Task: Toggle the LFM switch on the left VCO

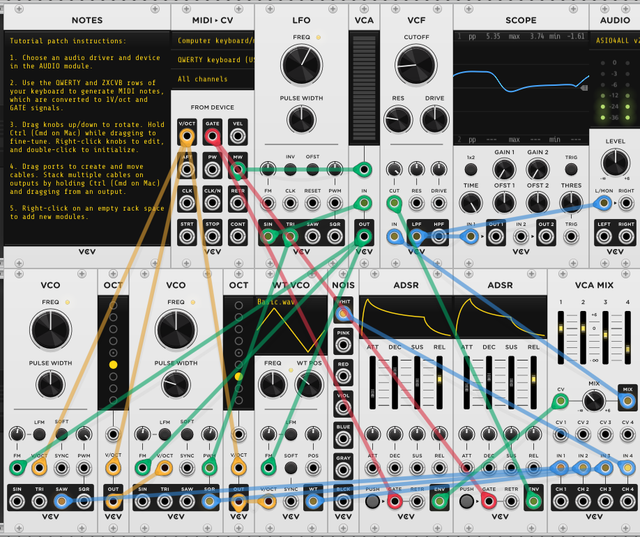Action: (x=39, y=434)
